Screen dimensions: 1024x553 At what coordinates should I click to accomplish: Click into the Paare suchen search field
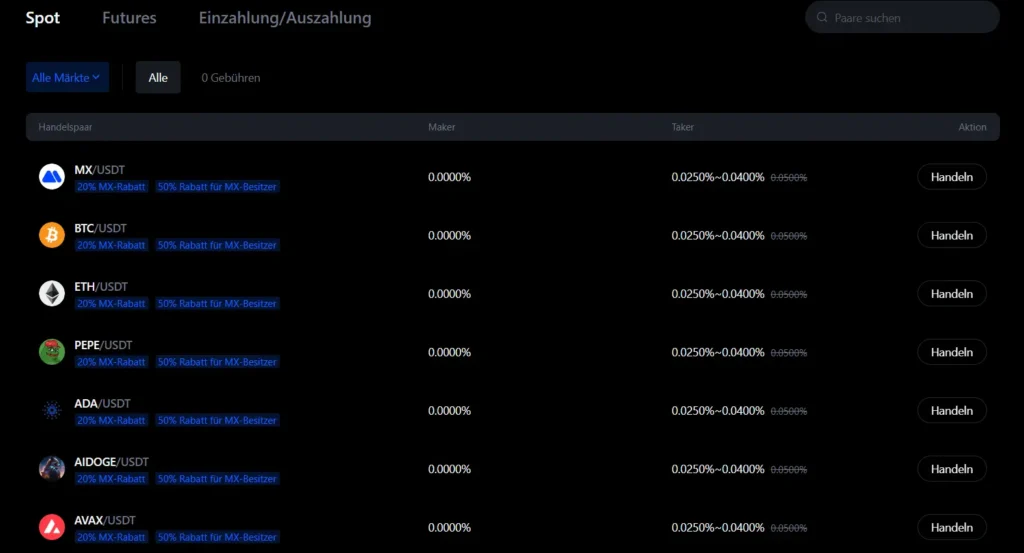click(910, 18)
